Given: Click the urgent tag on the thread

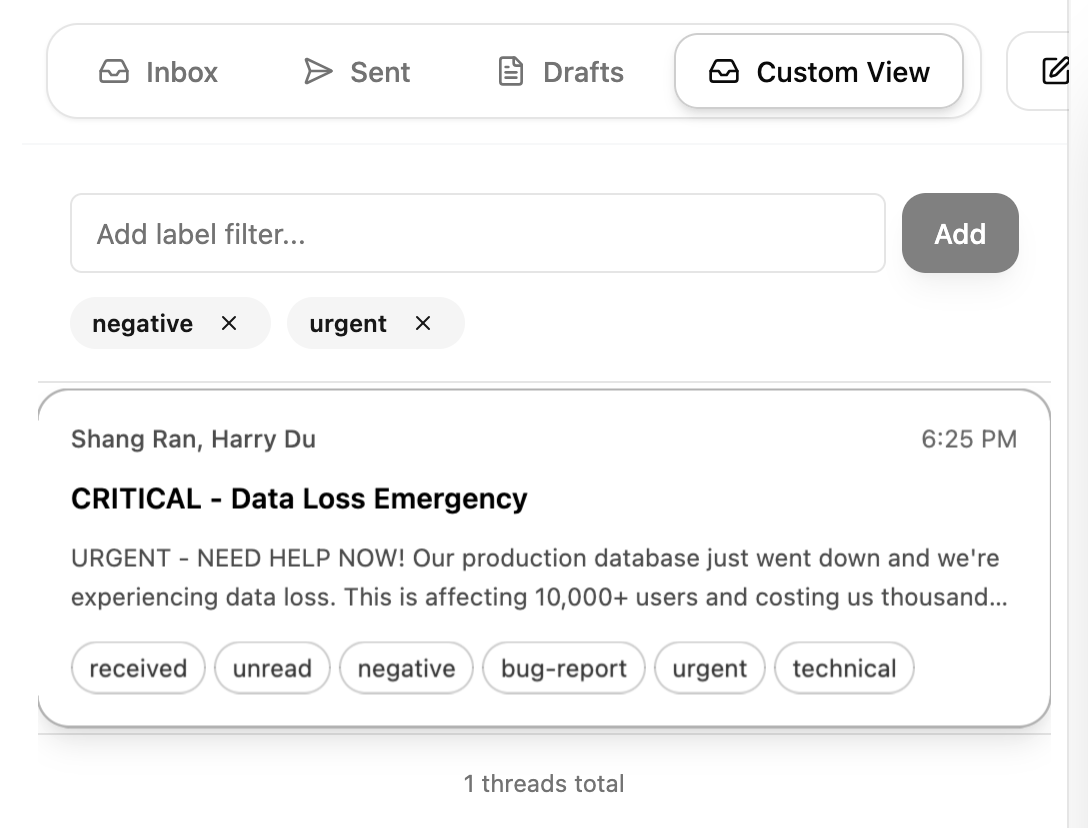Looking at the screenshot, I should coord(709,668).
